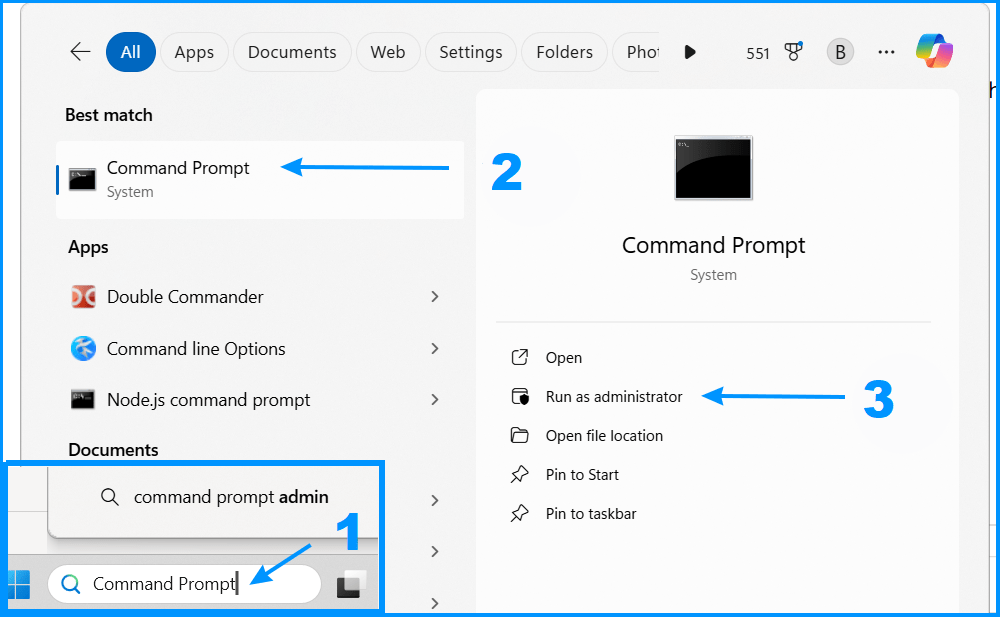Choose Run as administrator
Viewport: 1000px width, 617px height.
pos(614,397)
